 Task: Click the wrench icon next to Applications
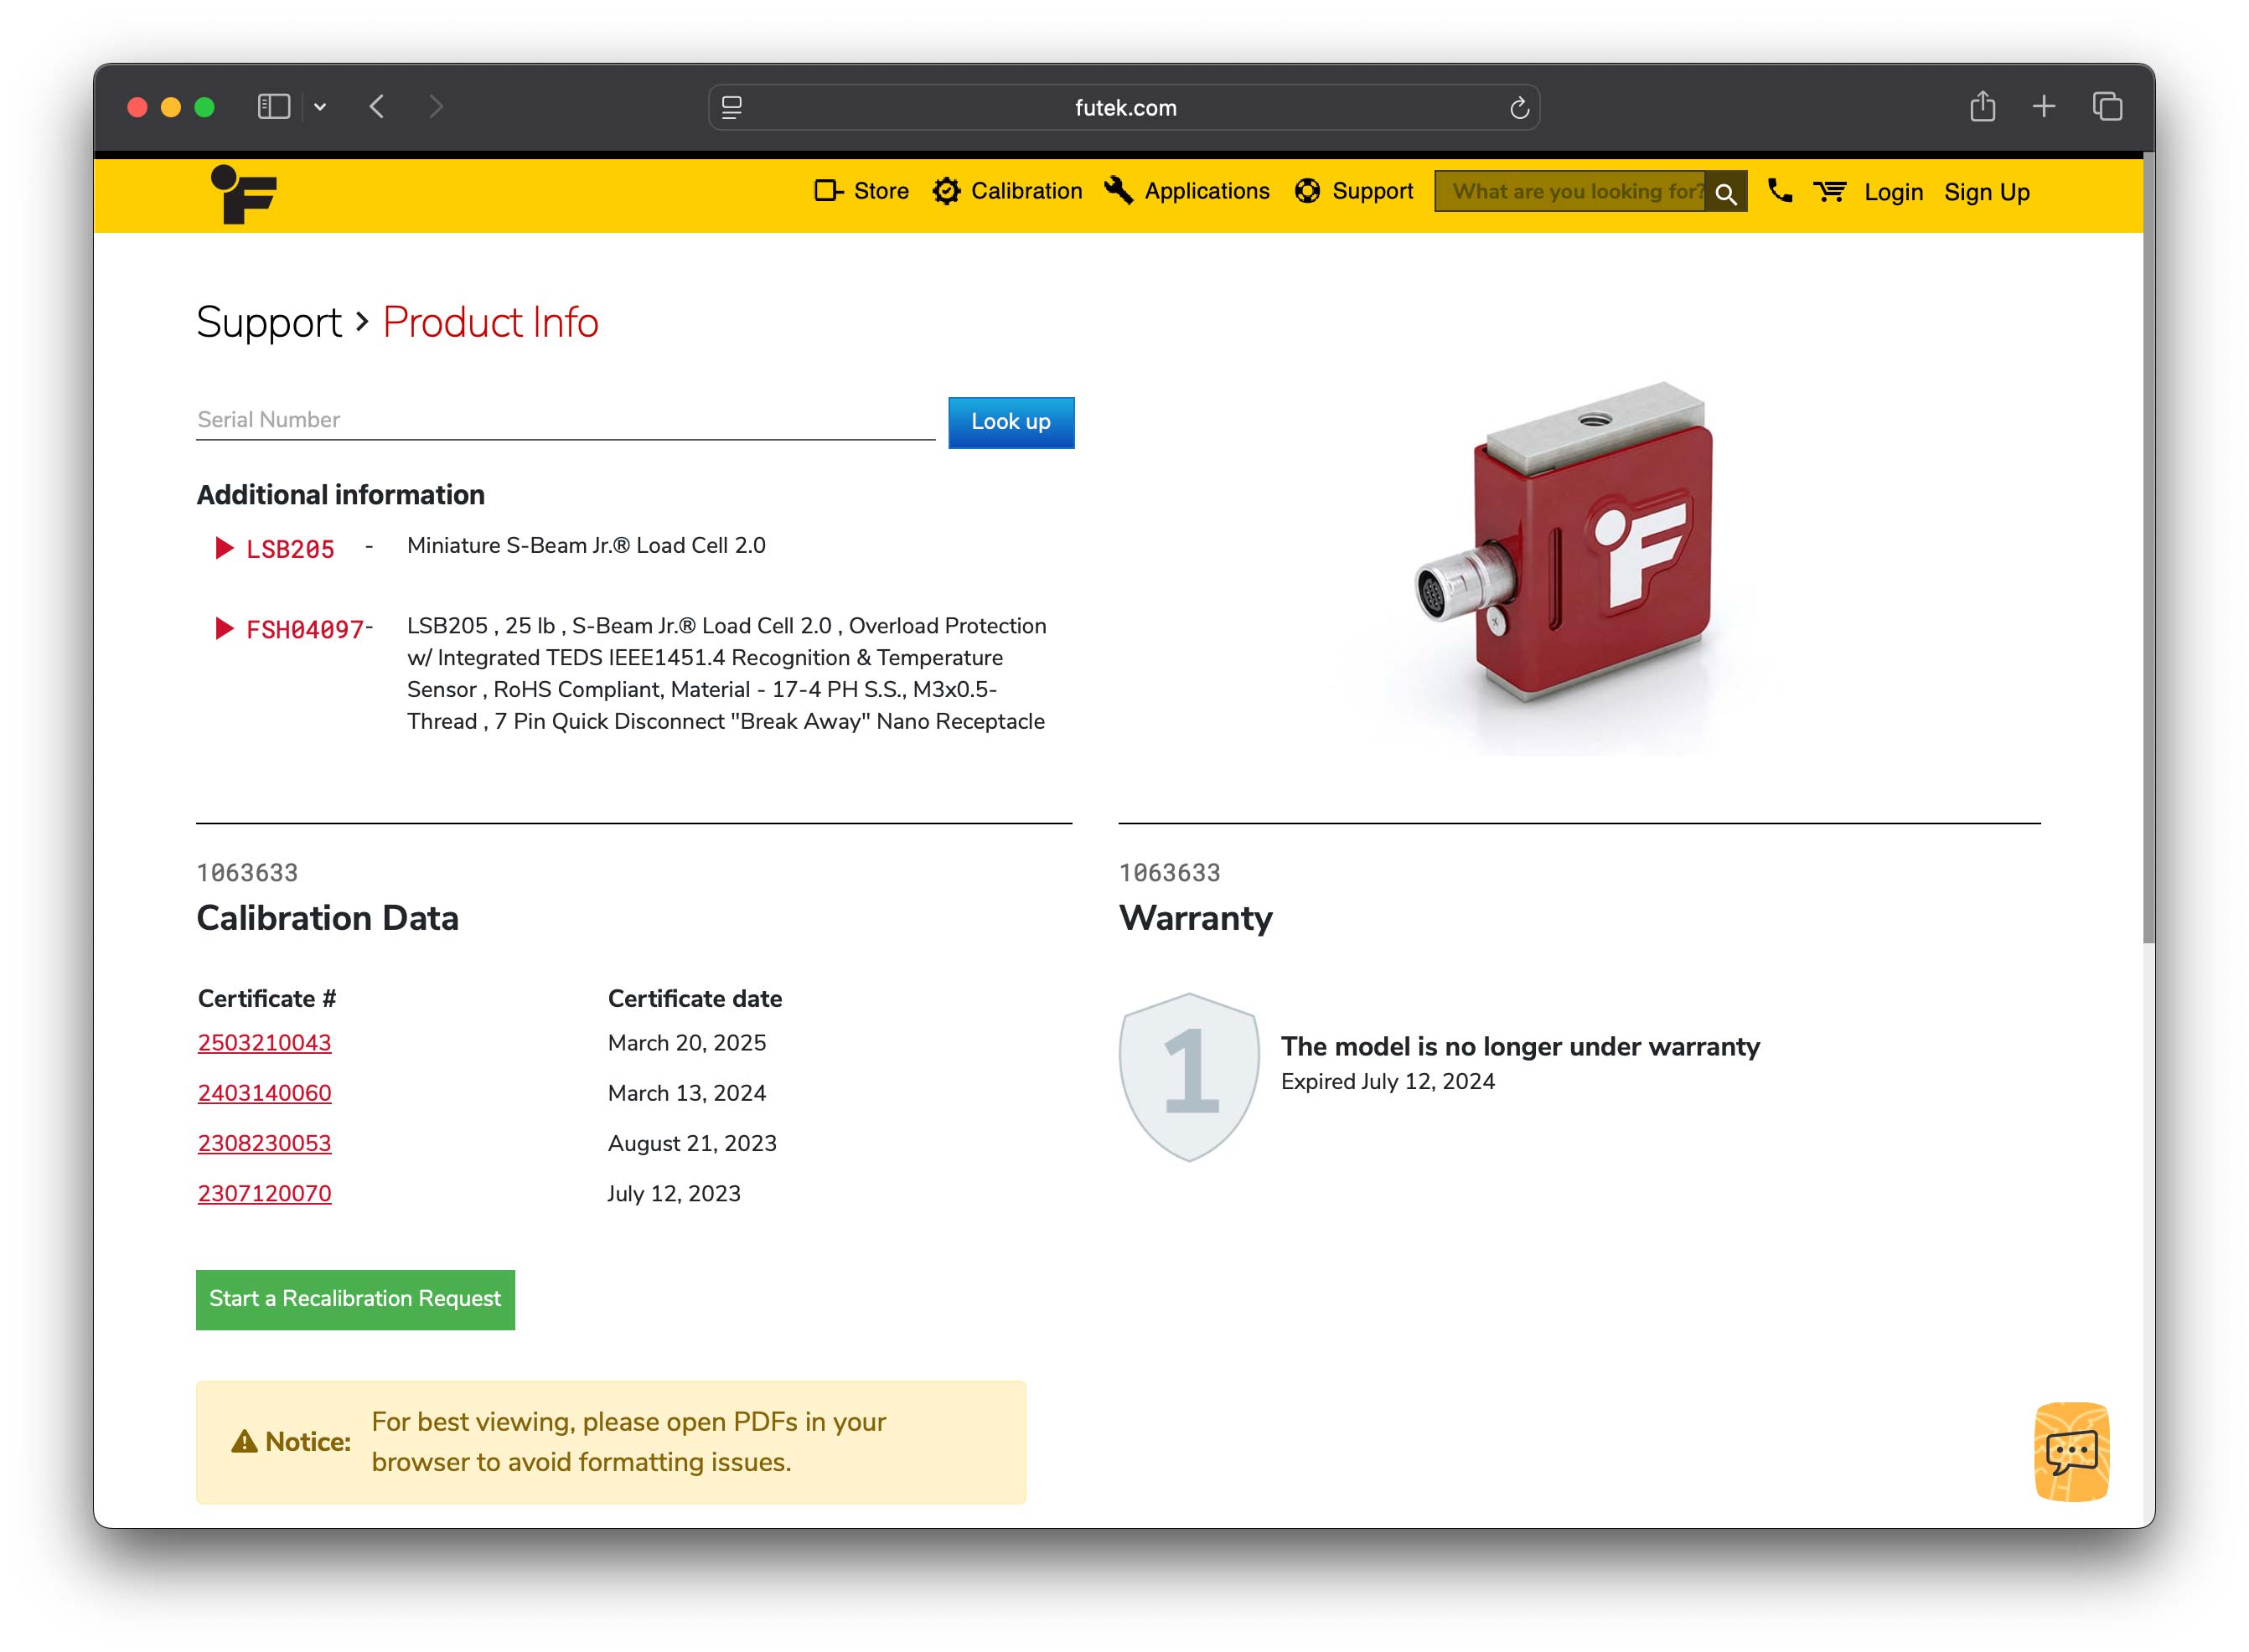click(x=1118, y=190)
